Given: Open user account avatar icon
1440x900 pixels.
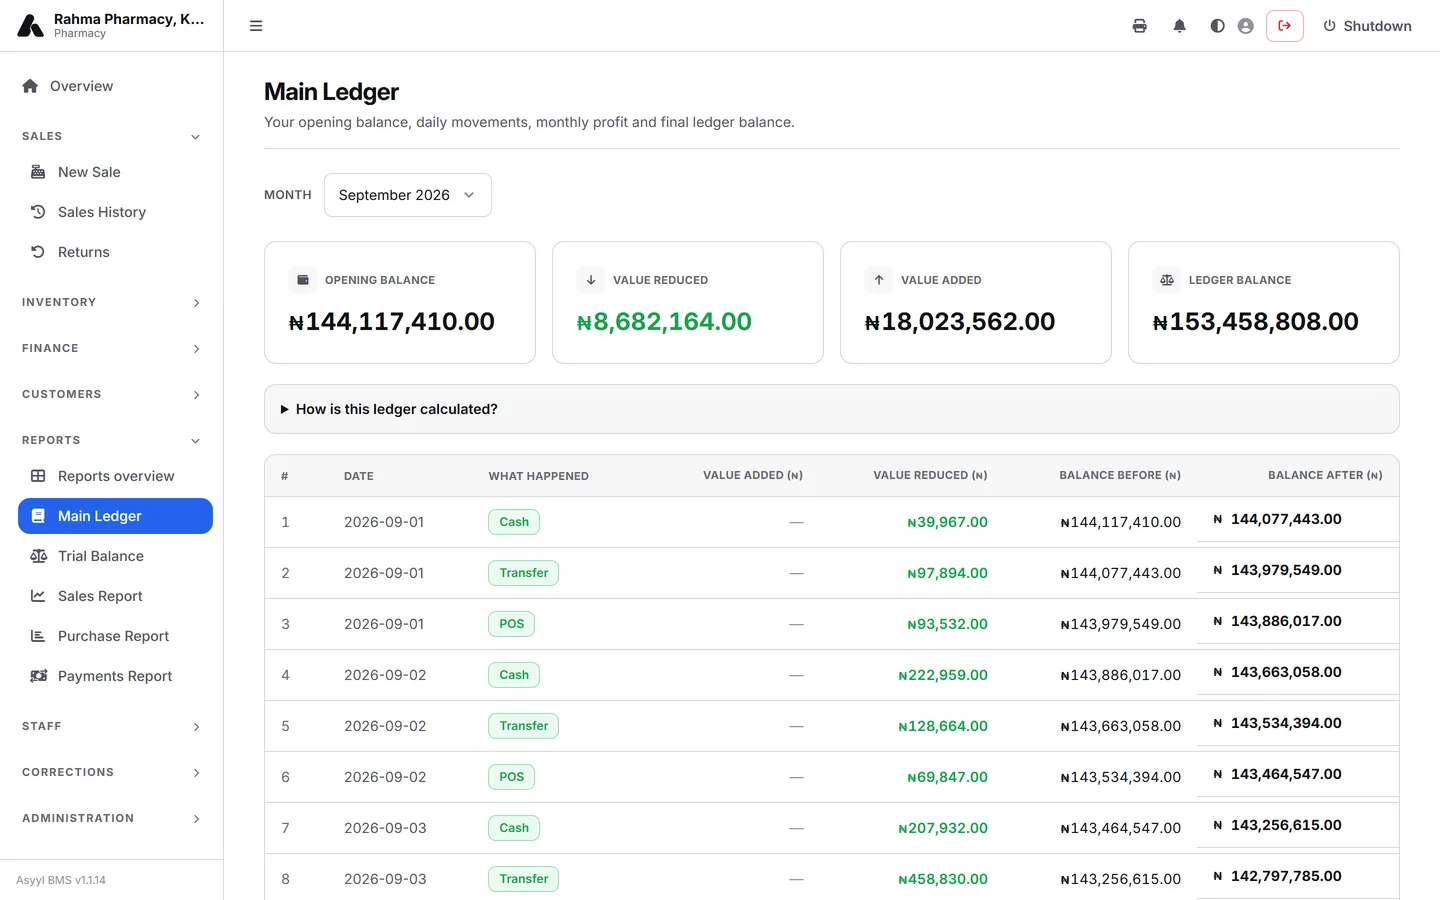Looking at the screenshot, I should (x=1245, y=26).
